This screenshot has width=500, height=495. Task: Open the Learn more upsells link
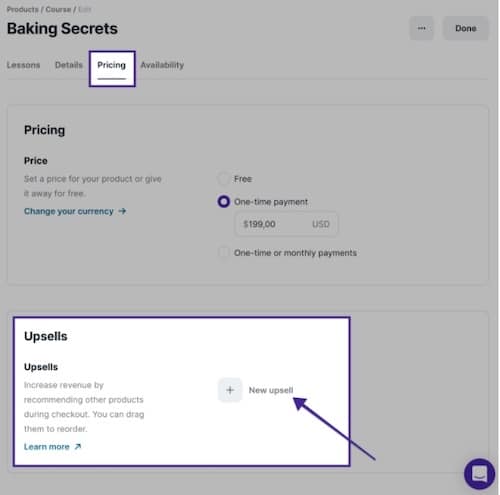[47, 447]
